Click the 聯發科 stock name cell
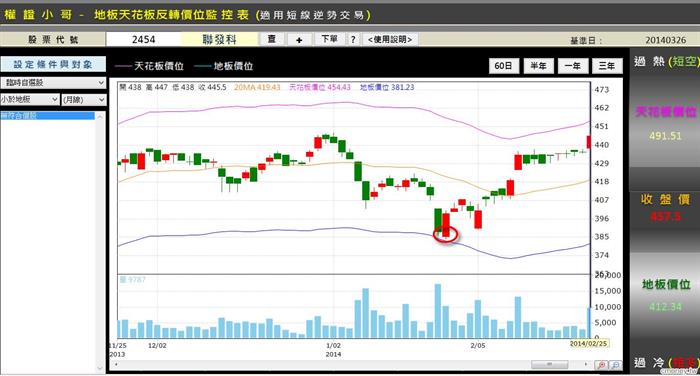 pyautogui.click(x=219, y=39)
